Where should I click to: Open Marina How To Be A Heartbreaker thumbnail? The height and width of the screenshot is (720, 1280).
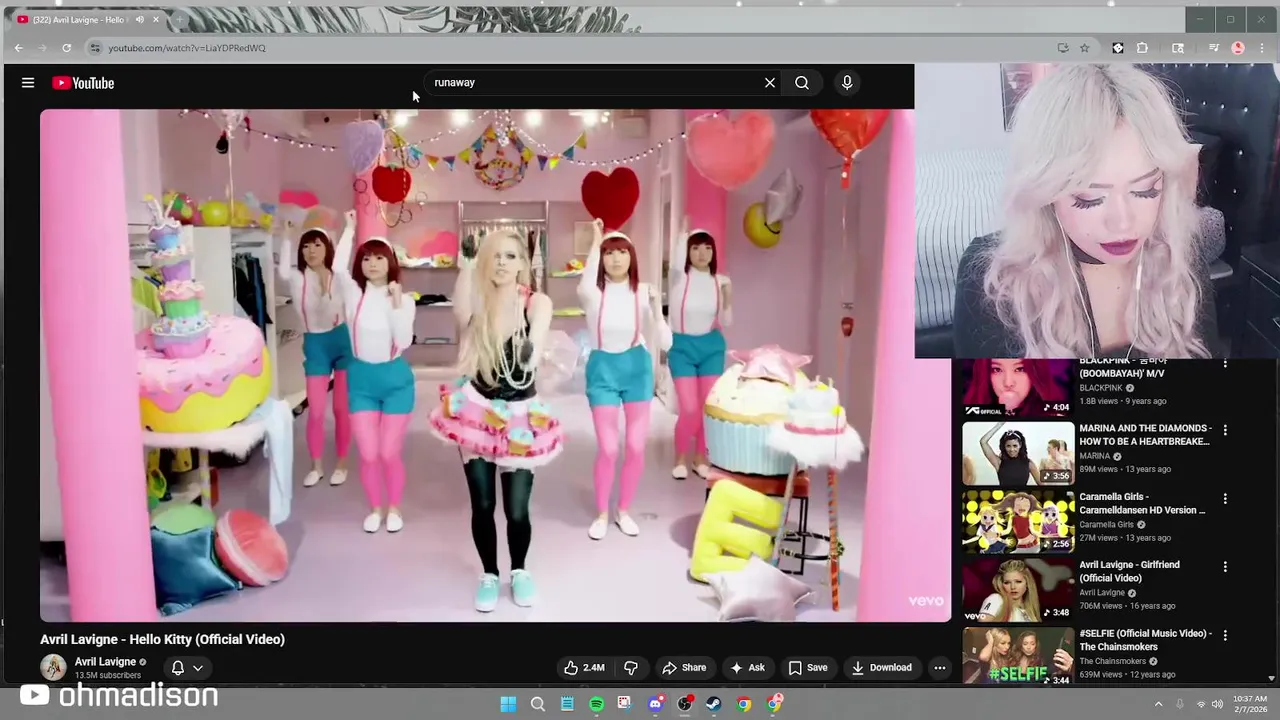click(1018, 454)
